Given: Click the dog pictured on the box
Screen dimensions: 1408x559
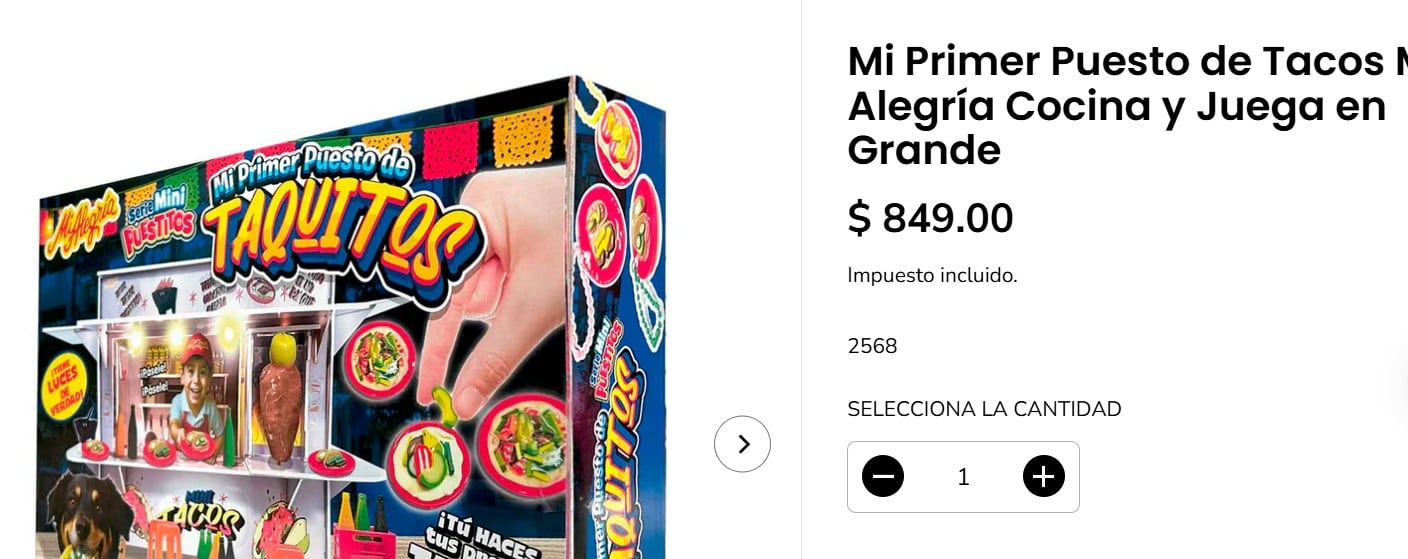Looking at the screenshot, I should 92,516.
